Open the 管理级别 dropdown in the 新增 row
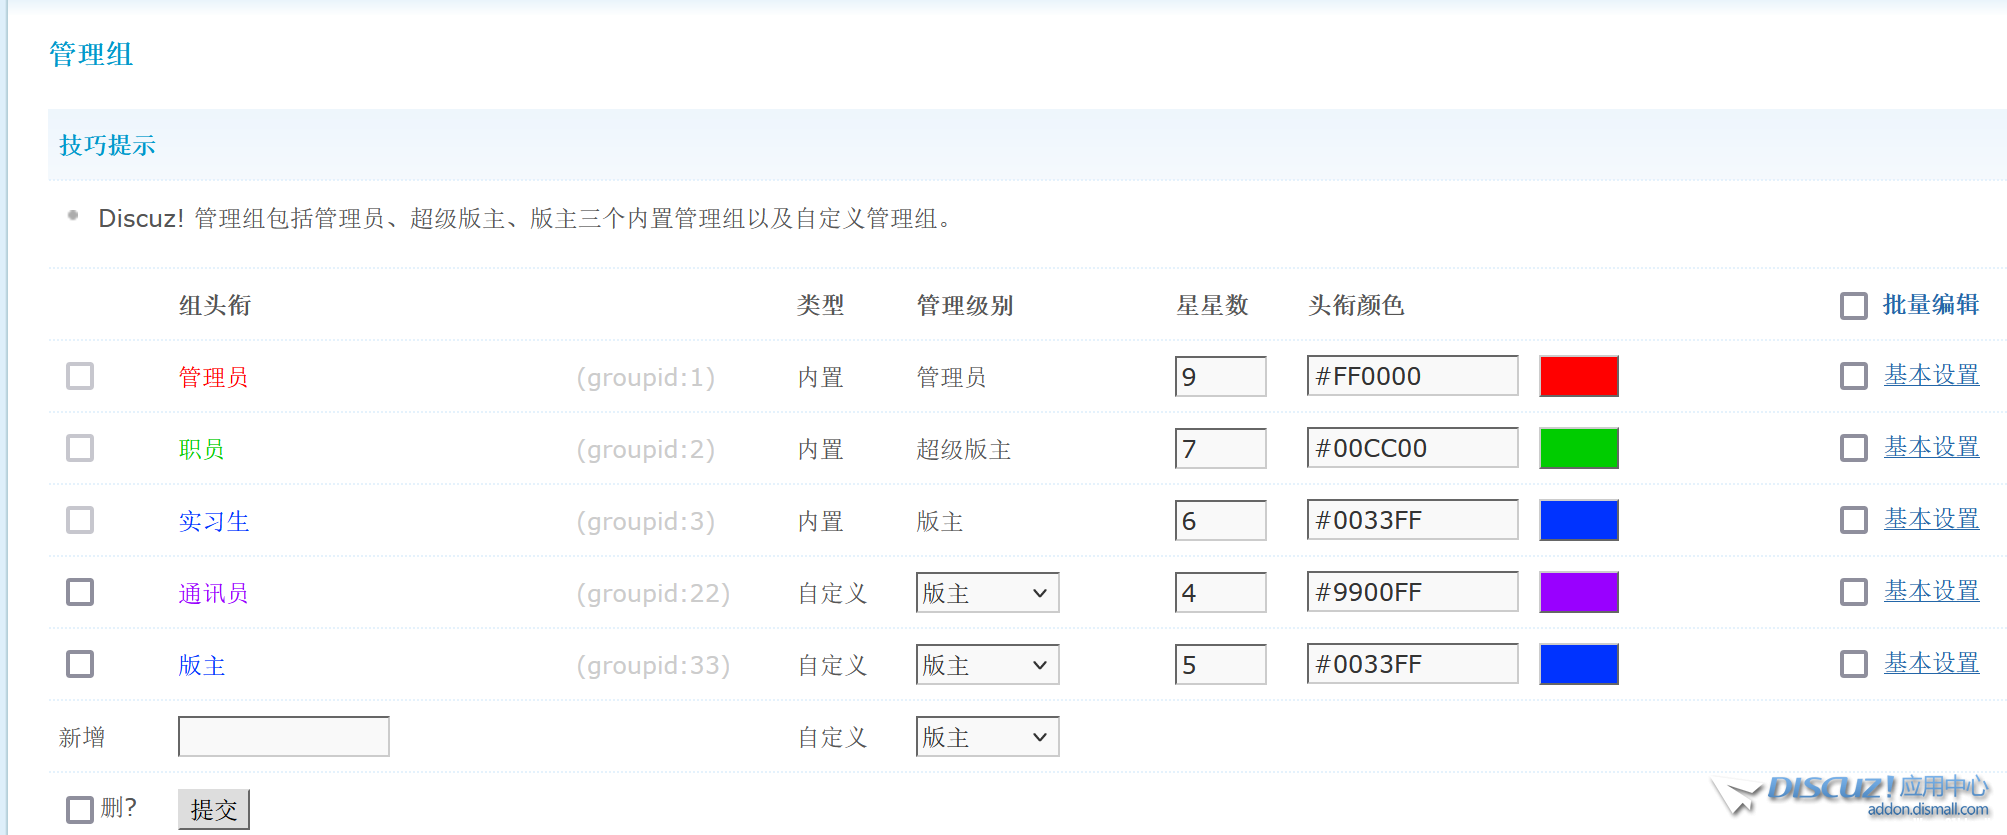This screenshot has width=2007, height=835. [986, 737]
